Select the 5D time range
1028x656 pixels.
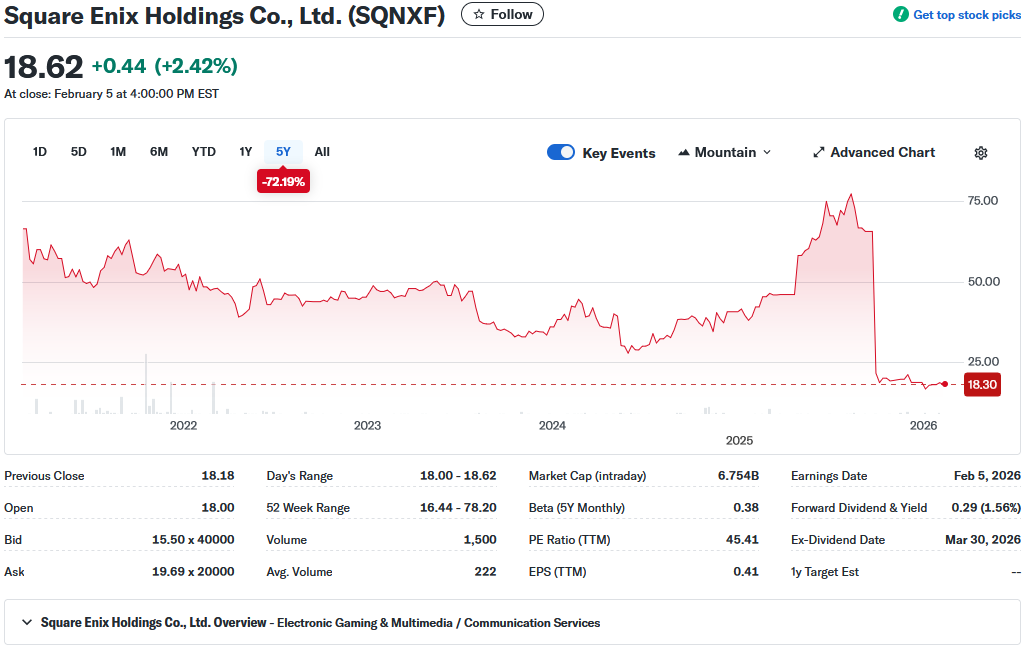click(78, 152)
